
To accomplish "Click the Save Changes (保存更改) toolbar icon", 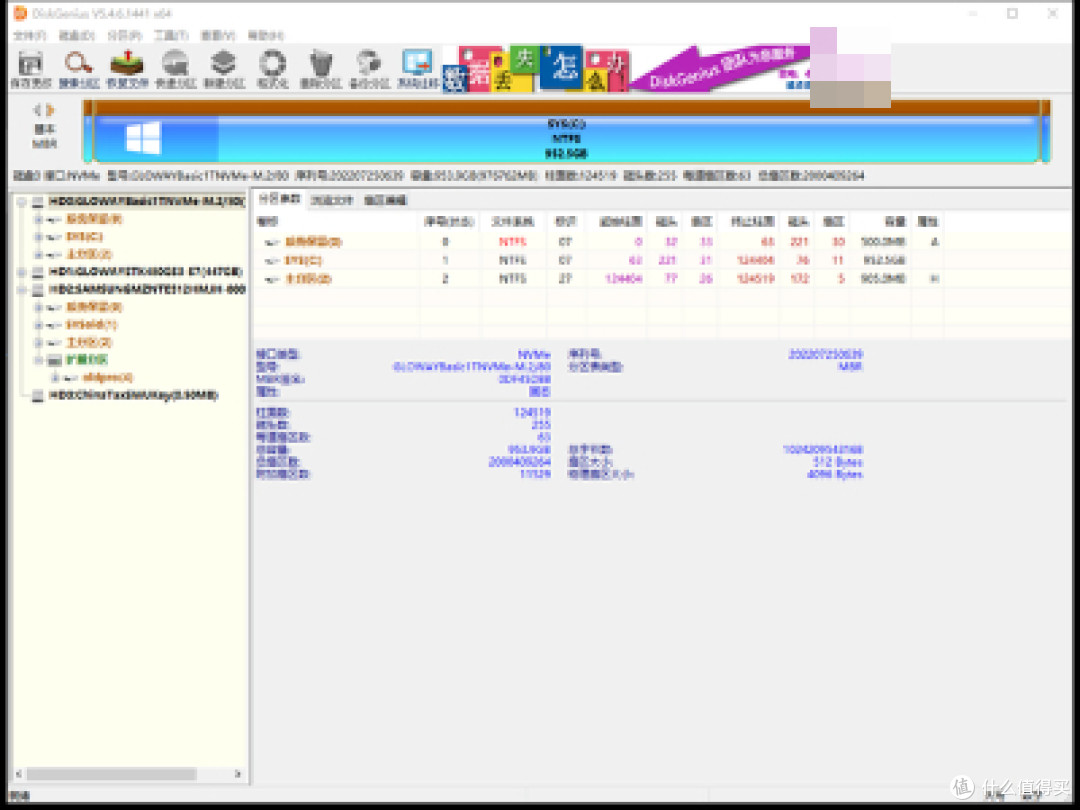I will (x=31, y=69).
